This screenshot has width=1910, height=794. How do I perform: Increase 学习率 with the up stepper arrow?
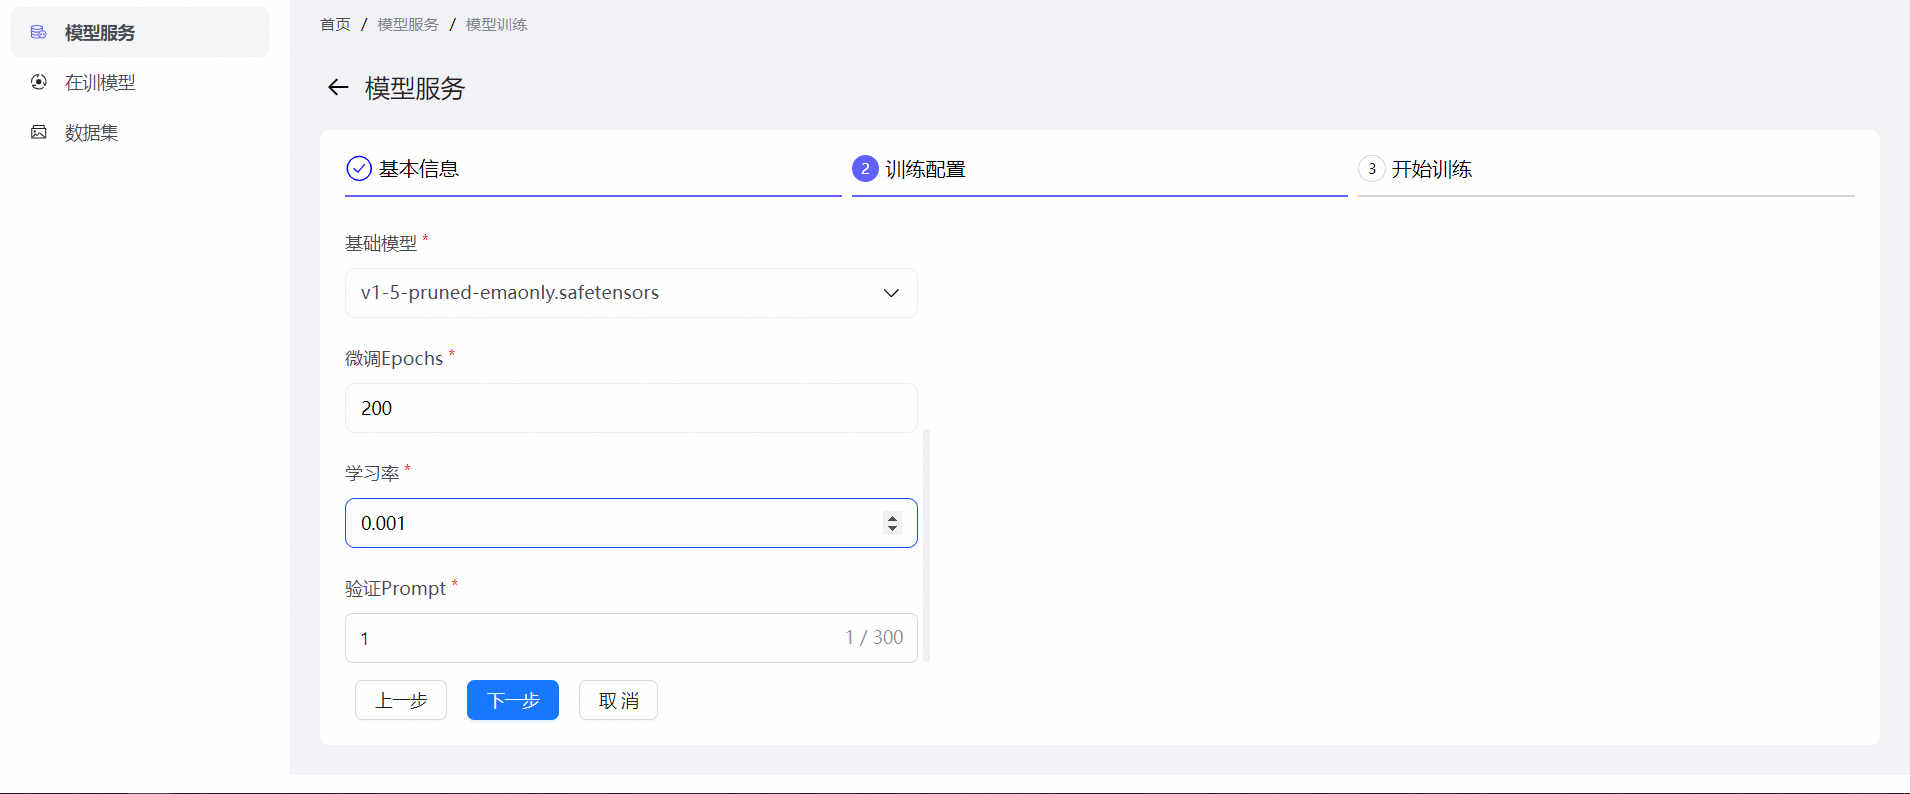(x=893, y=518)
